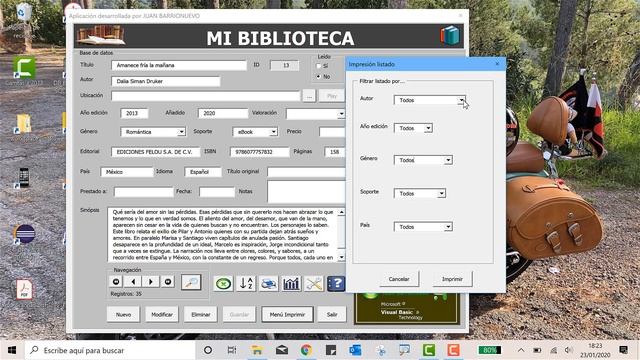Click the browse (...) button next to Ubicación
Screen dimensions: 640x360
(309, 96)
